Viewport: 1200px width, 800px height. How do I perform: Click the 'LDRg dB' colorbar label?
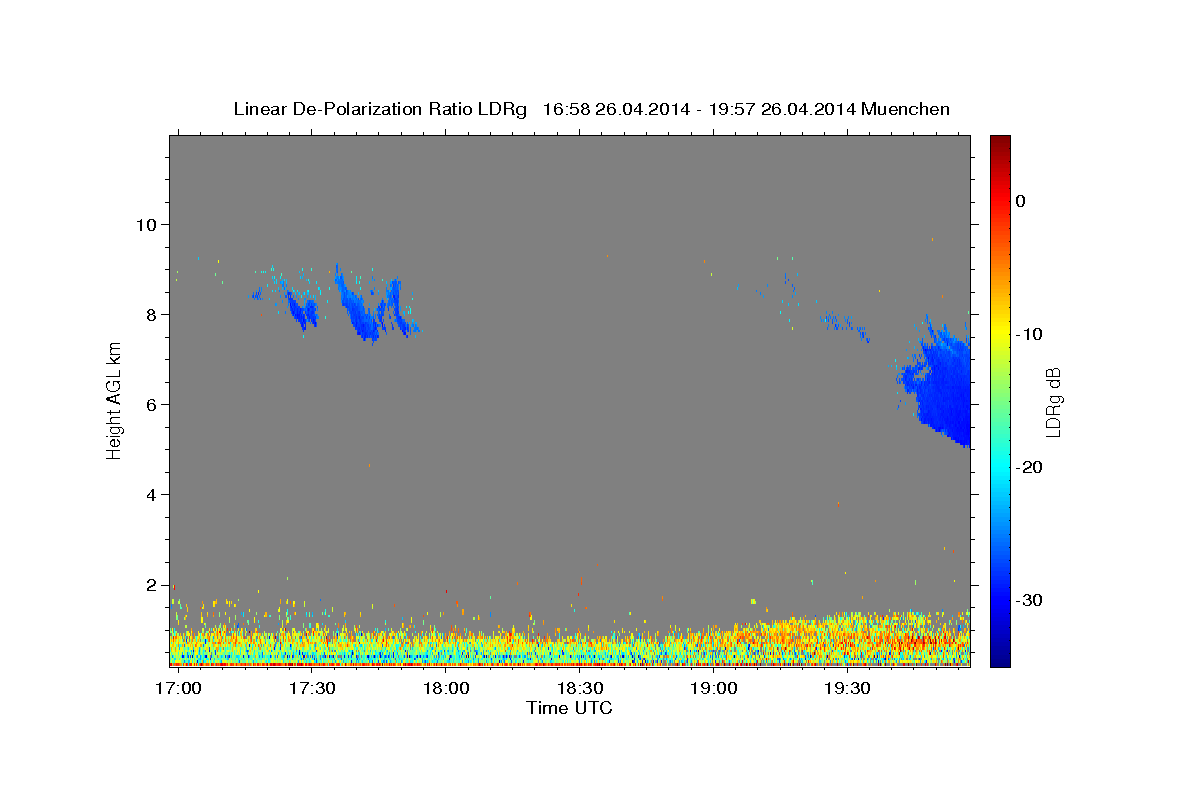tap(1053, 402)
